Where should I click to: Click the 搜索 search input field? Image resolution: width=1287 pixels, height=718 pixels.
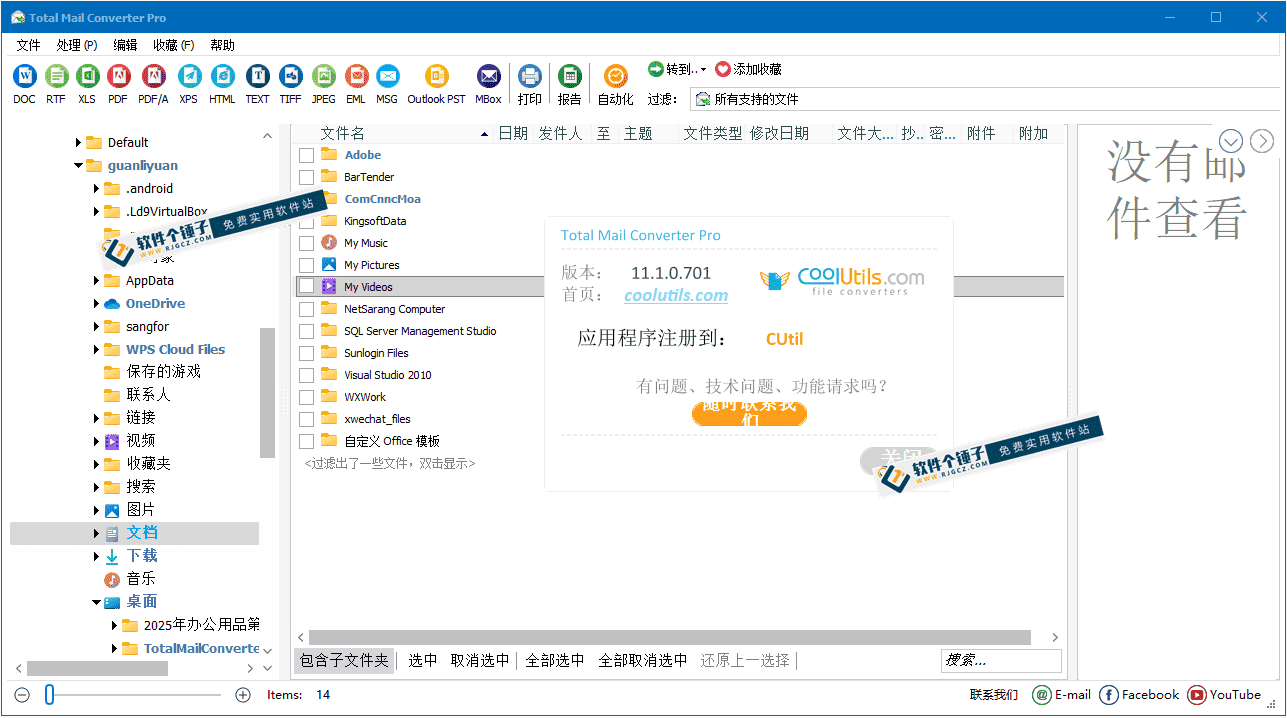(x=1001, y=660)
